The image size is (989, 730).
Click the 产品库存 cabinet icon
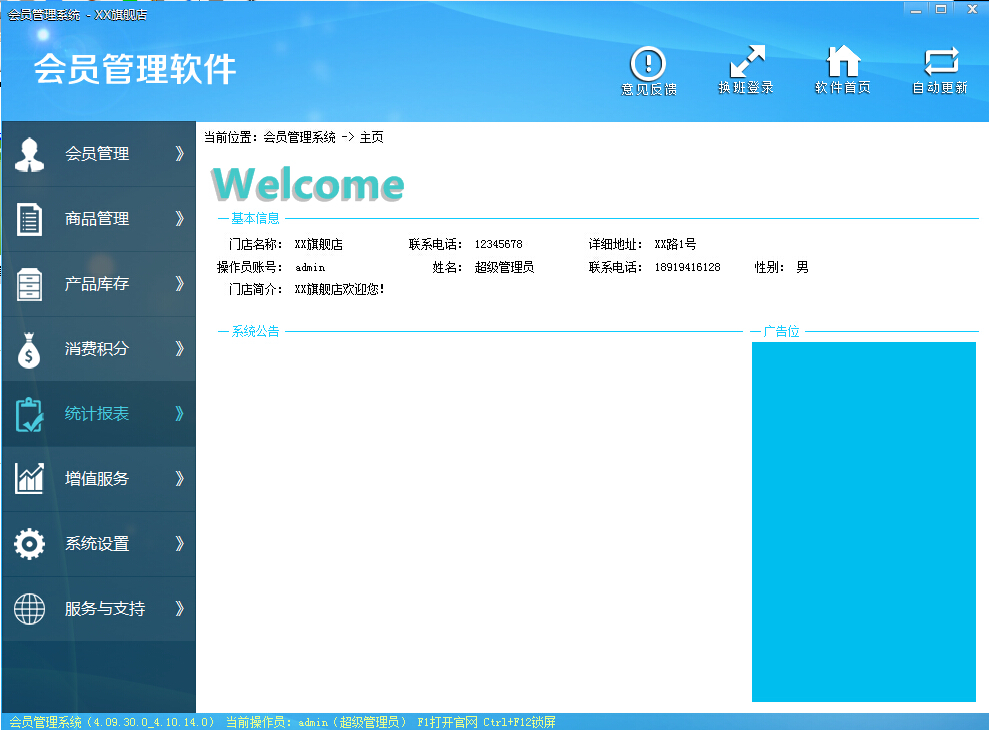(x=29, y=284)
